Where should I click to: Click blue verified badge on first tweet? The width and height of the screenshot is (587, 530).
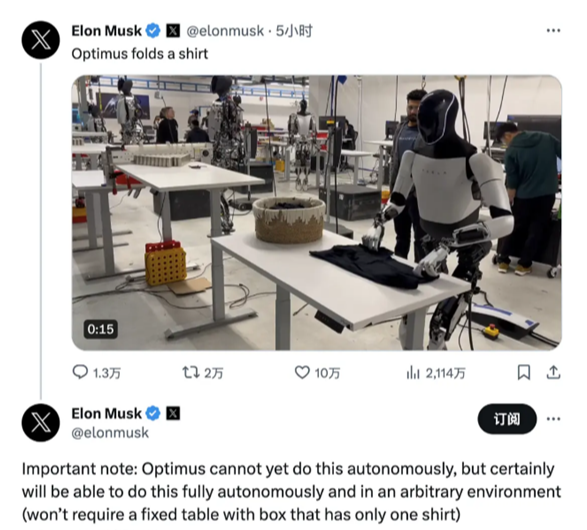[x=153, y=31]
